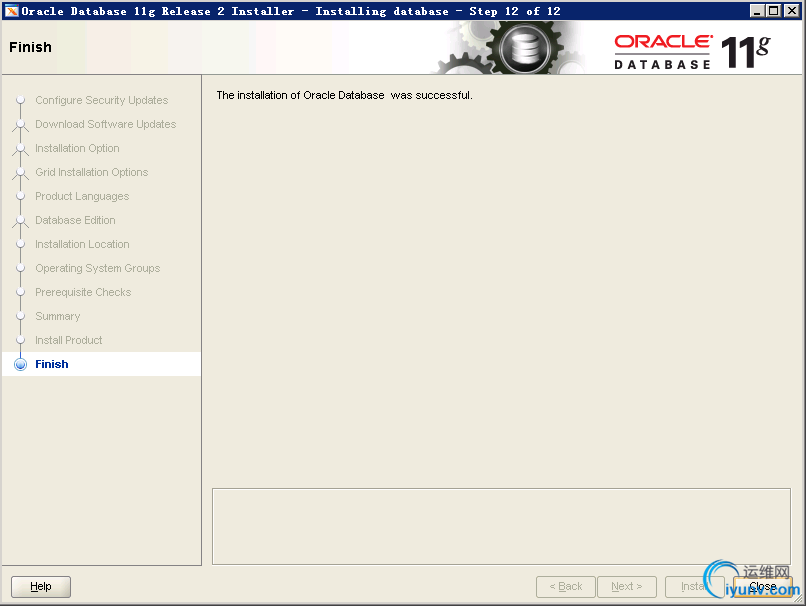Click the Finish heading text

click(x=30, y=47)
